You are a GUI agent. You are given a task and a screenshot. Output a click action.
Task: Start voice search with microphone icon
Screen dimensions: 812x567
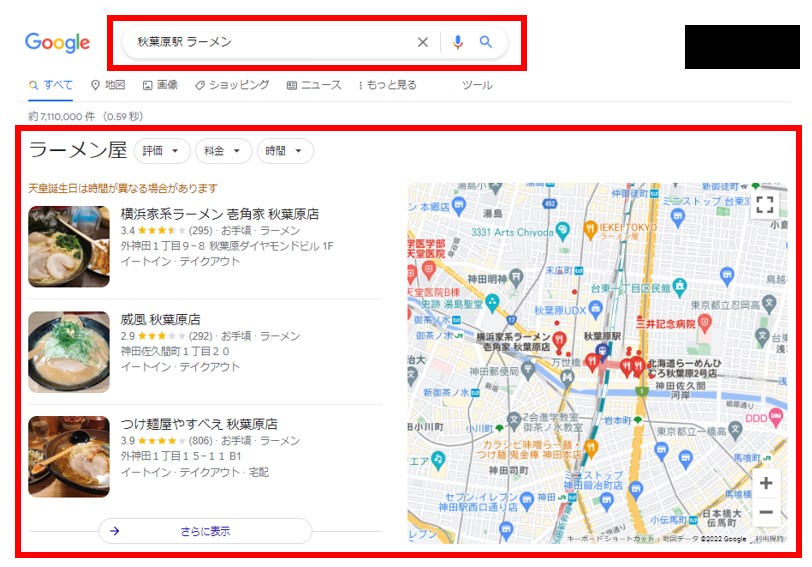[457, 42]
